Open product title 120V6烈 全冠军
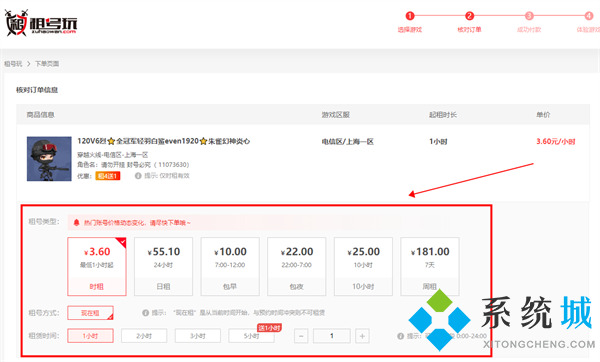The image size is (600, 362). [x=163, y=141]
